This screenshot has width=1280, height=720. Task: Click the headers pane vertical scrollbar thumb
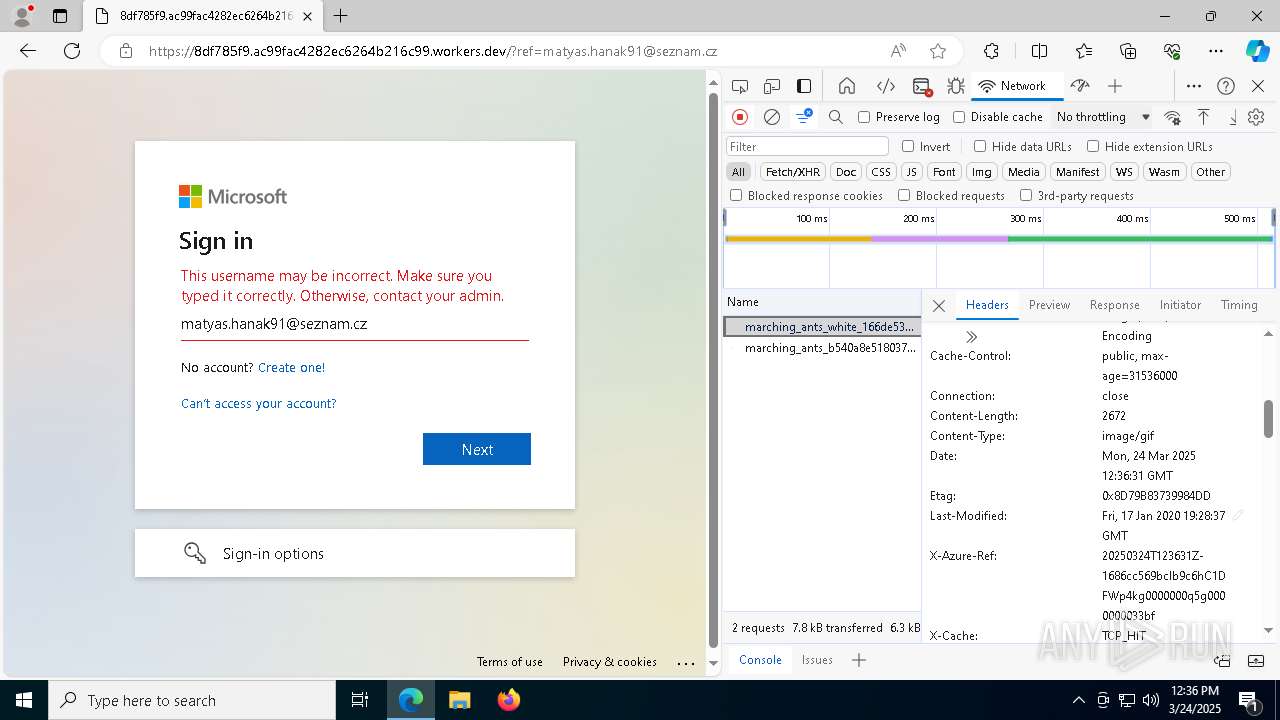[x=1268, y=419]
